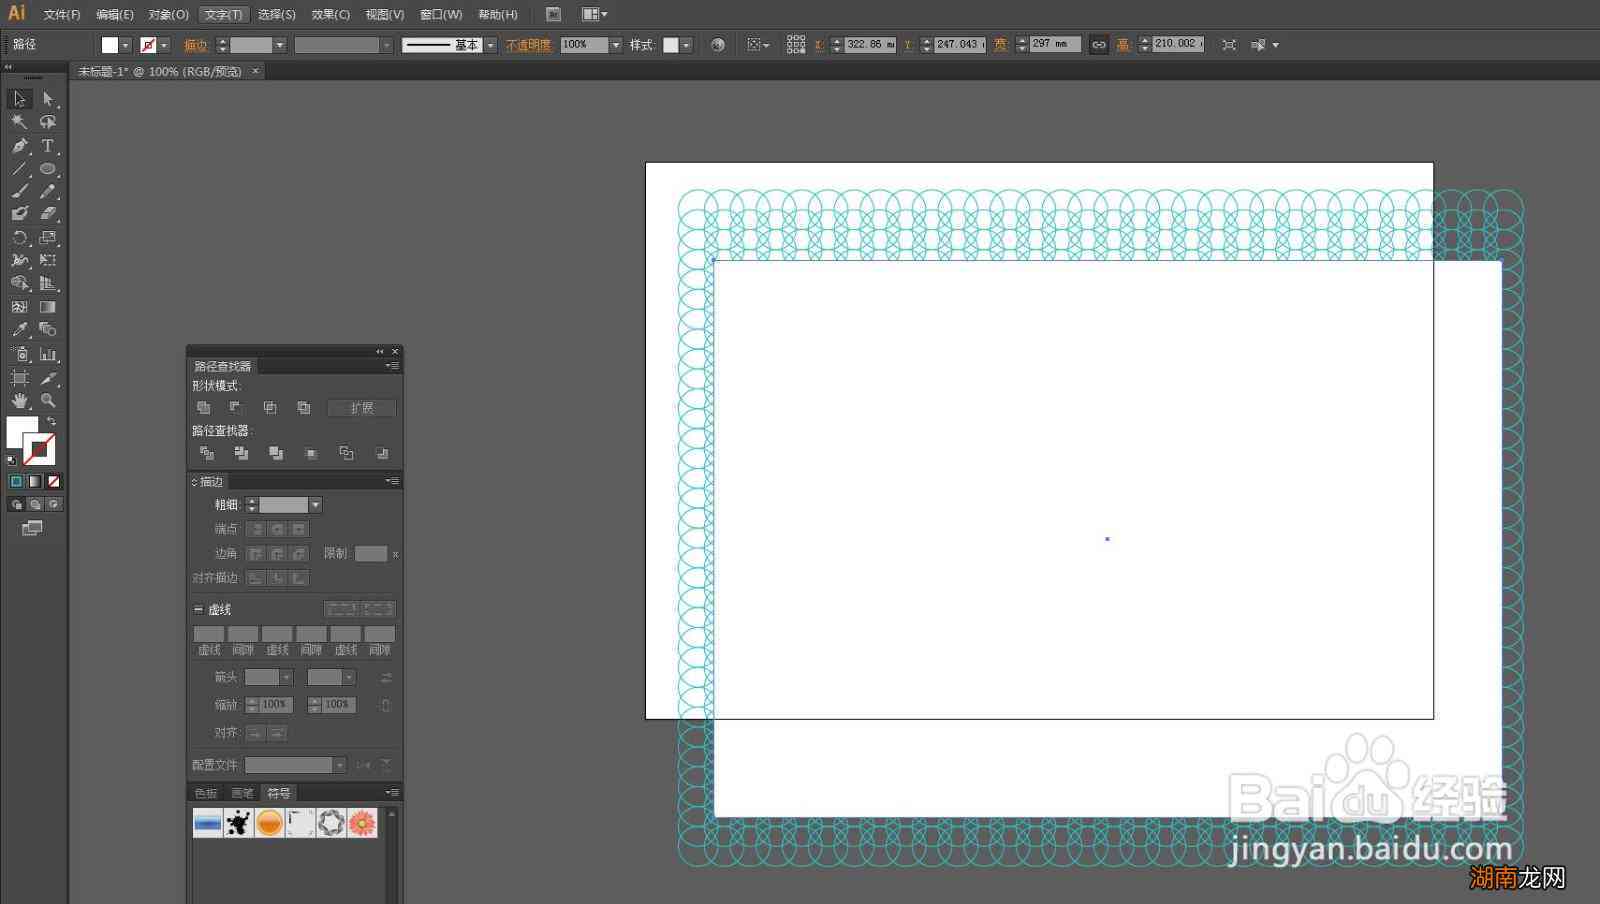Click the Divide pathfinder icon

207,453
